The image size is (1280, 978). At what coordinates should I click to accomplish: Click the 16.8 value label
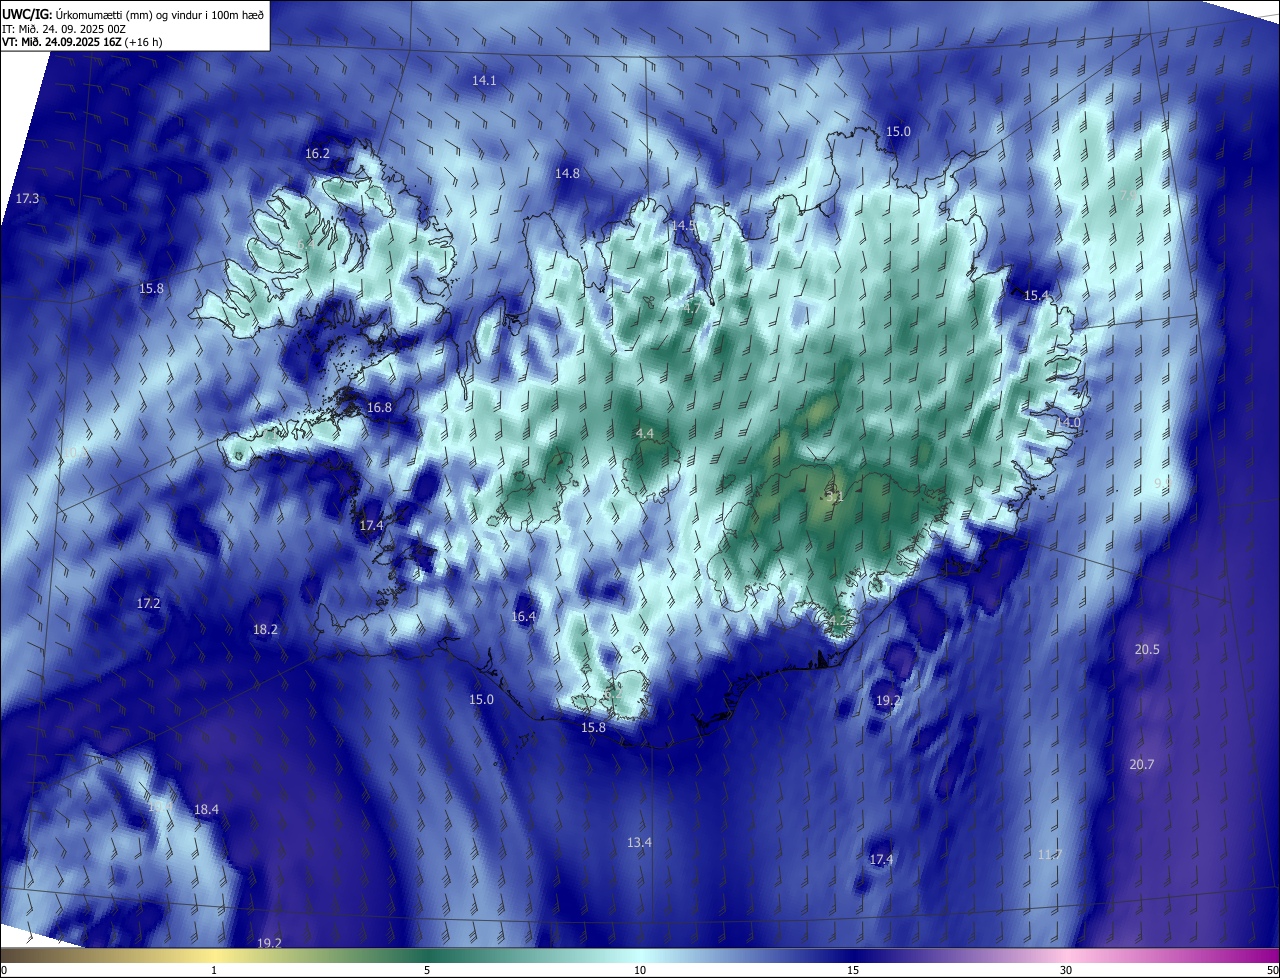point(379,408)
